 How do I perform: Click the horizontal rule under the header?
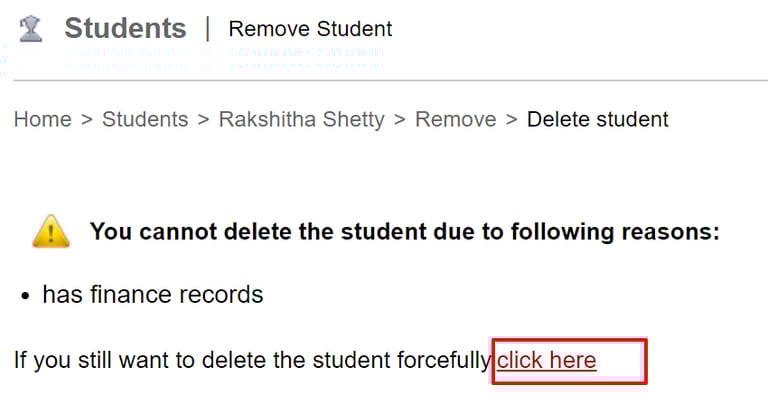coord(384,80)
